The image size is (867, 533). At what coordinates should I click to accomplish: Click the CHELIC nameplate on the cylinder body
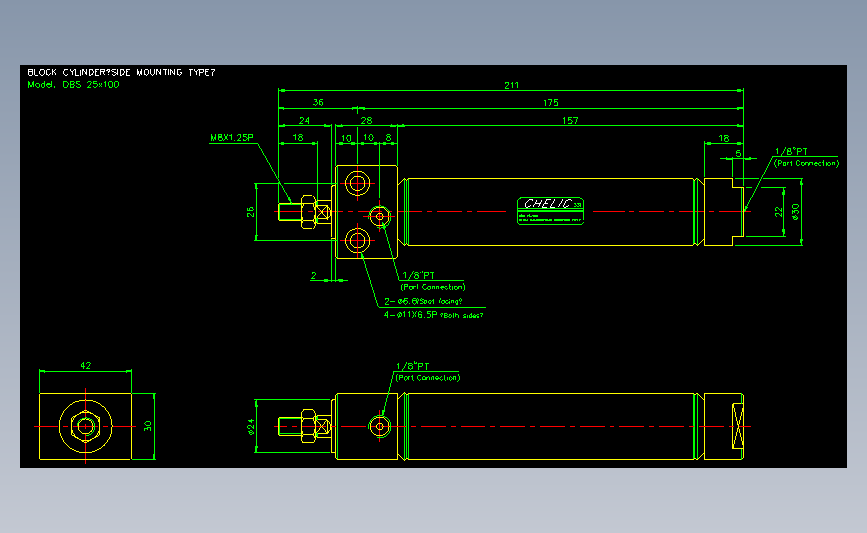click(x=550, y=211)
